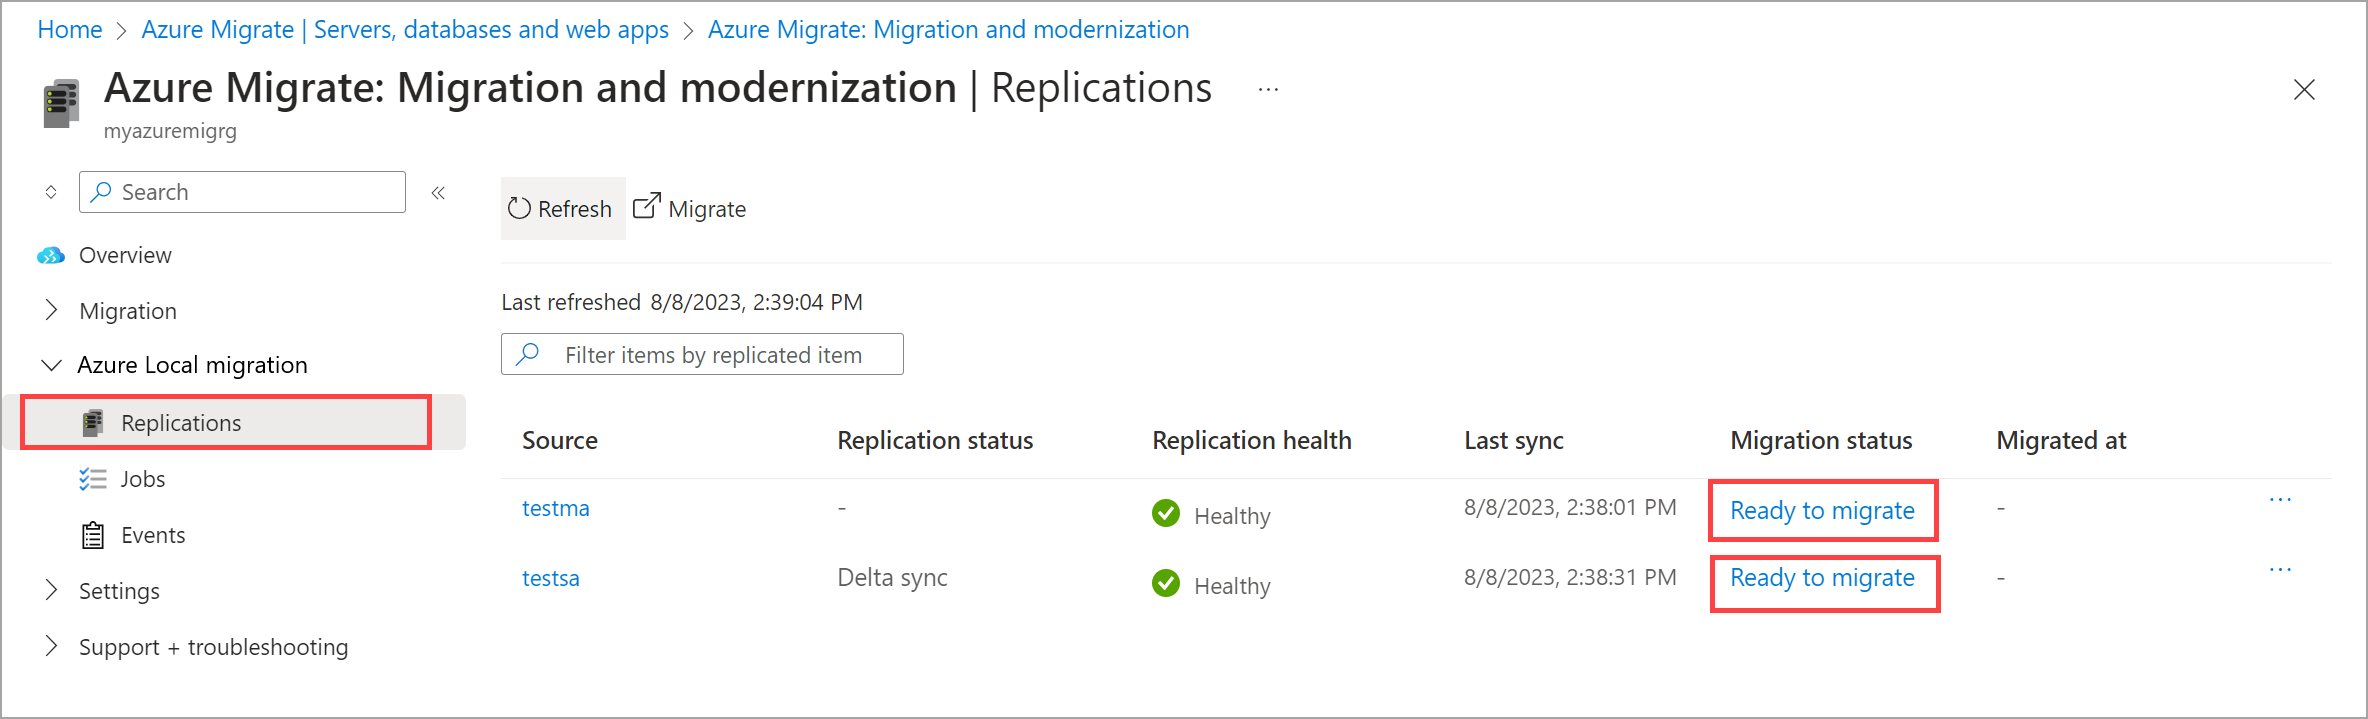
Task: Click Ready to migrate for testsa
Action: [x=1822, y=578]
